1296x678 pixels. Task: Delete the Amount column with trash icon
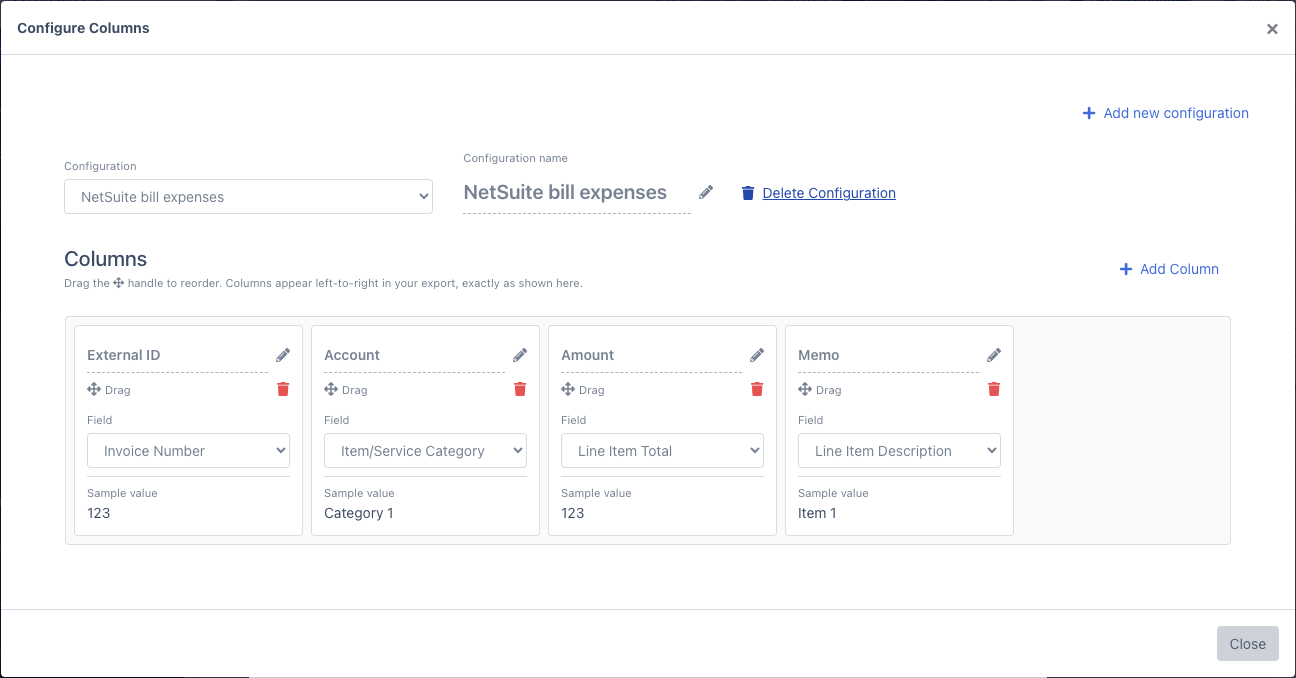click(x=757, y=389)
